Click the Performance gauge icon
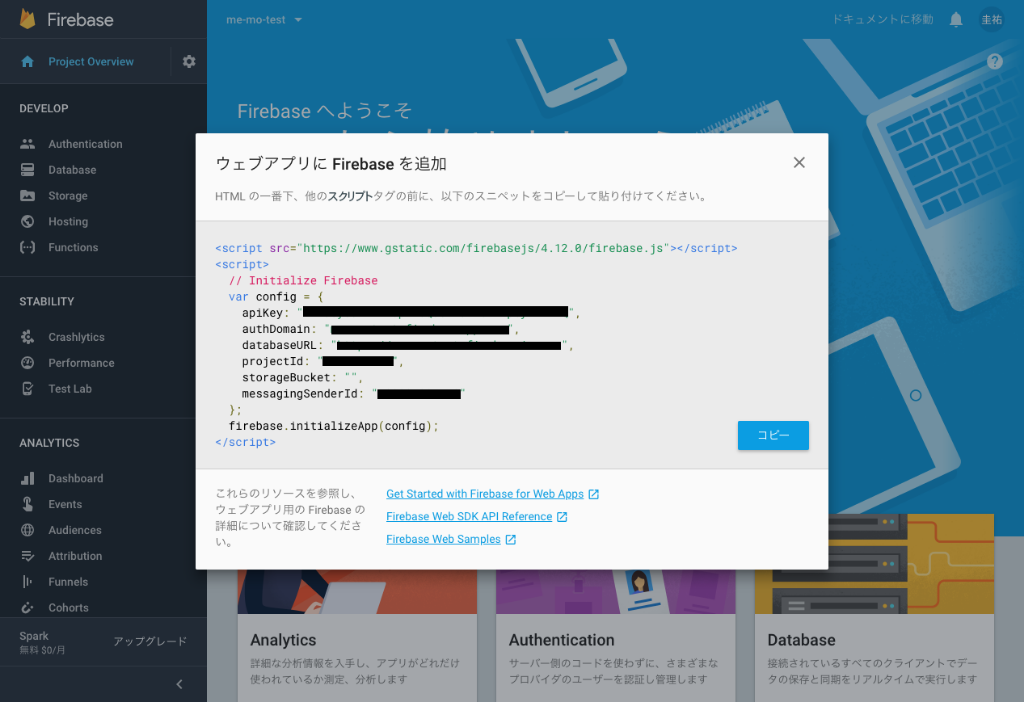Viewport: 1024px width, 702px height. point(27,363)
